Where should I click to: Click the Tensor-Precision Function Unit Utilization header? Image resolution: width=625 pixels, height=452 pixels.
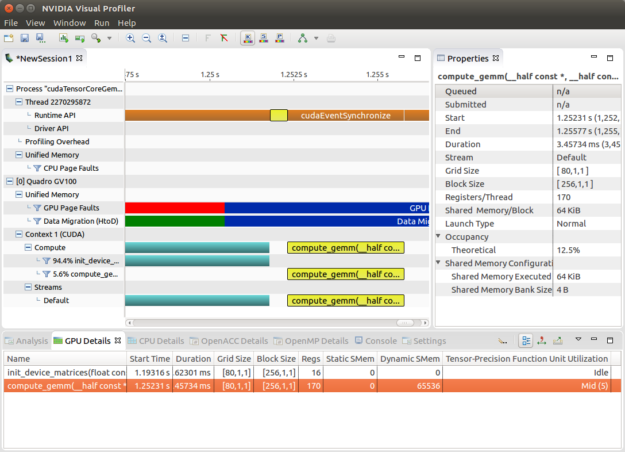coord(527,359)
